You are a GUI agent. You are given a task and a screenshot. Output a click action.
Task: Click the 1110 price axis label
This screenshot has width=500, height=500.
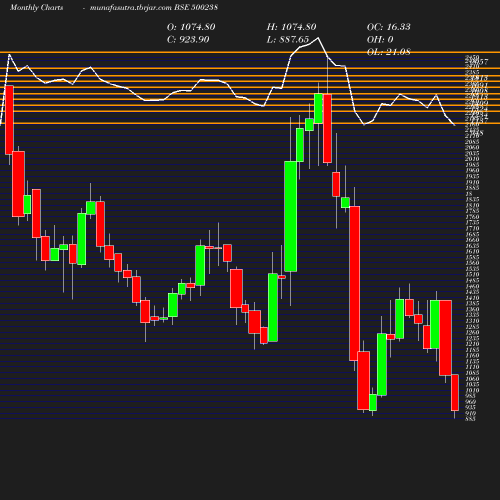pyautogui.click(x=472, y=367)
